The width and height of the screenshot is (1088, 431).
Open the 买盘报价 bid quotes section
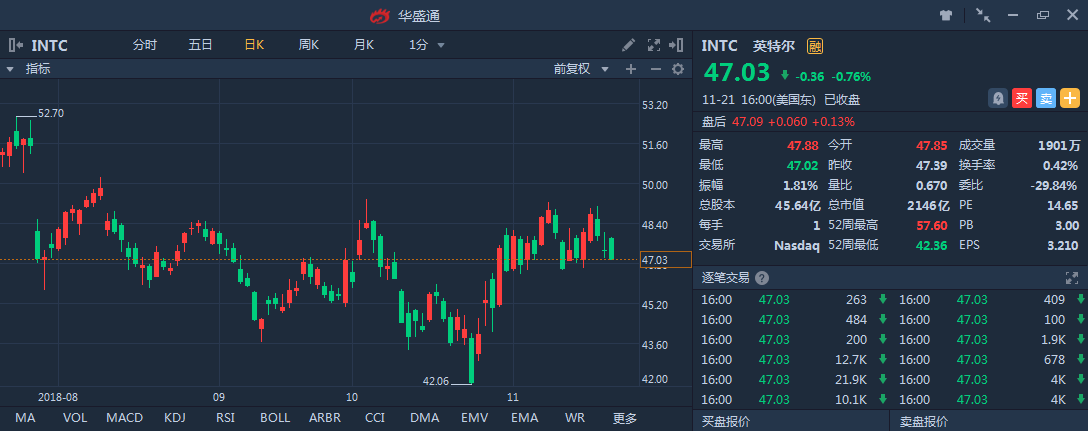pyautogui.click(x=726, y=421)
